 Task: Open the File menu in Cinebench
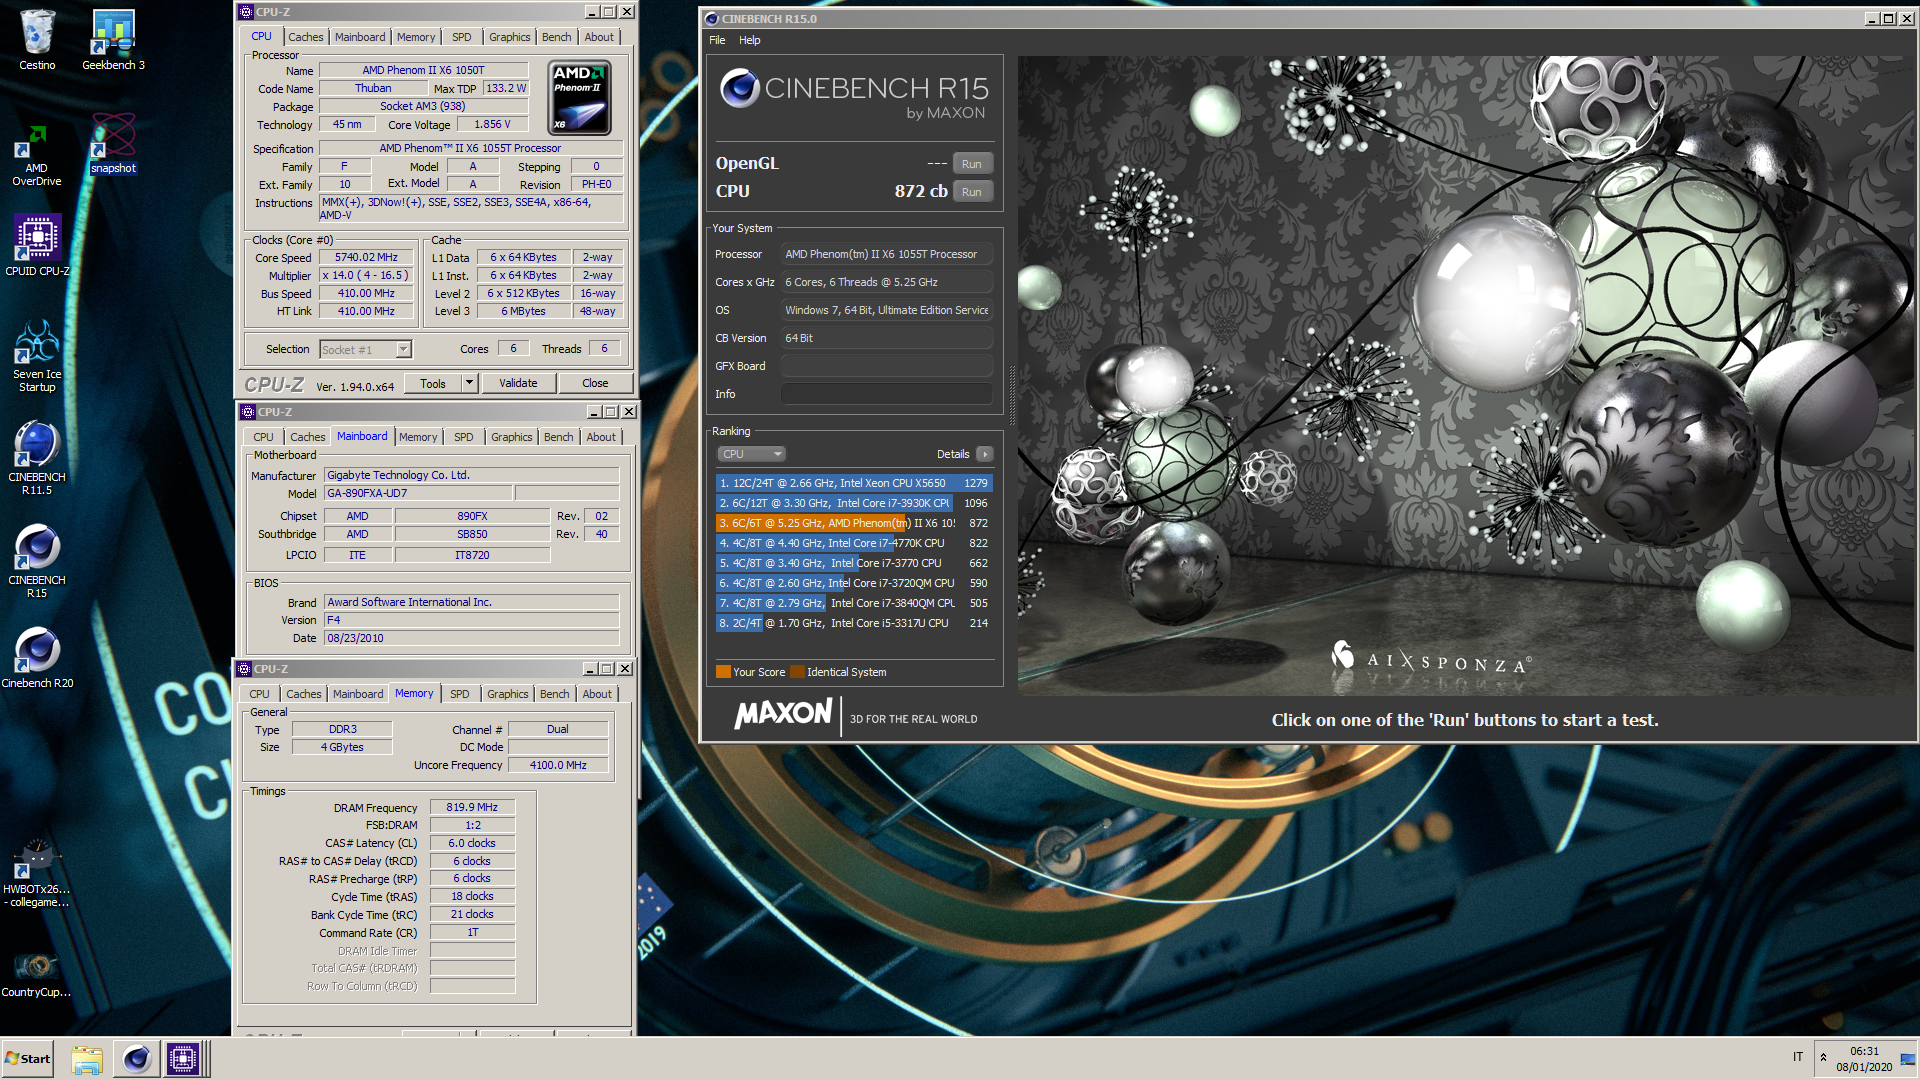(x=717, y=40)
